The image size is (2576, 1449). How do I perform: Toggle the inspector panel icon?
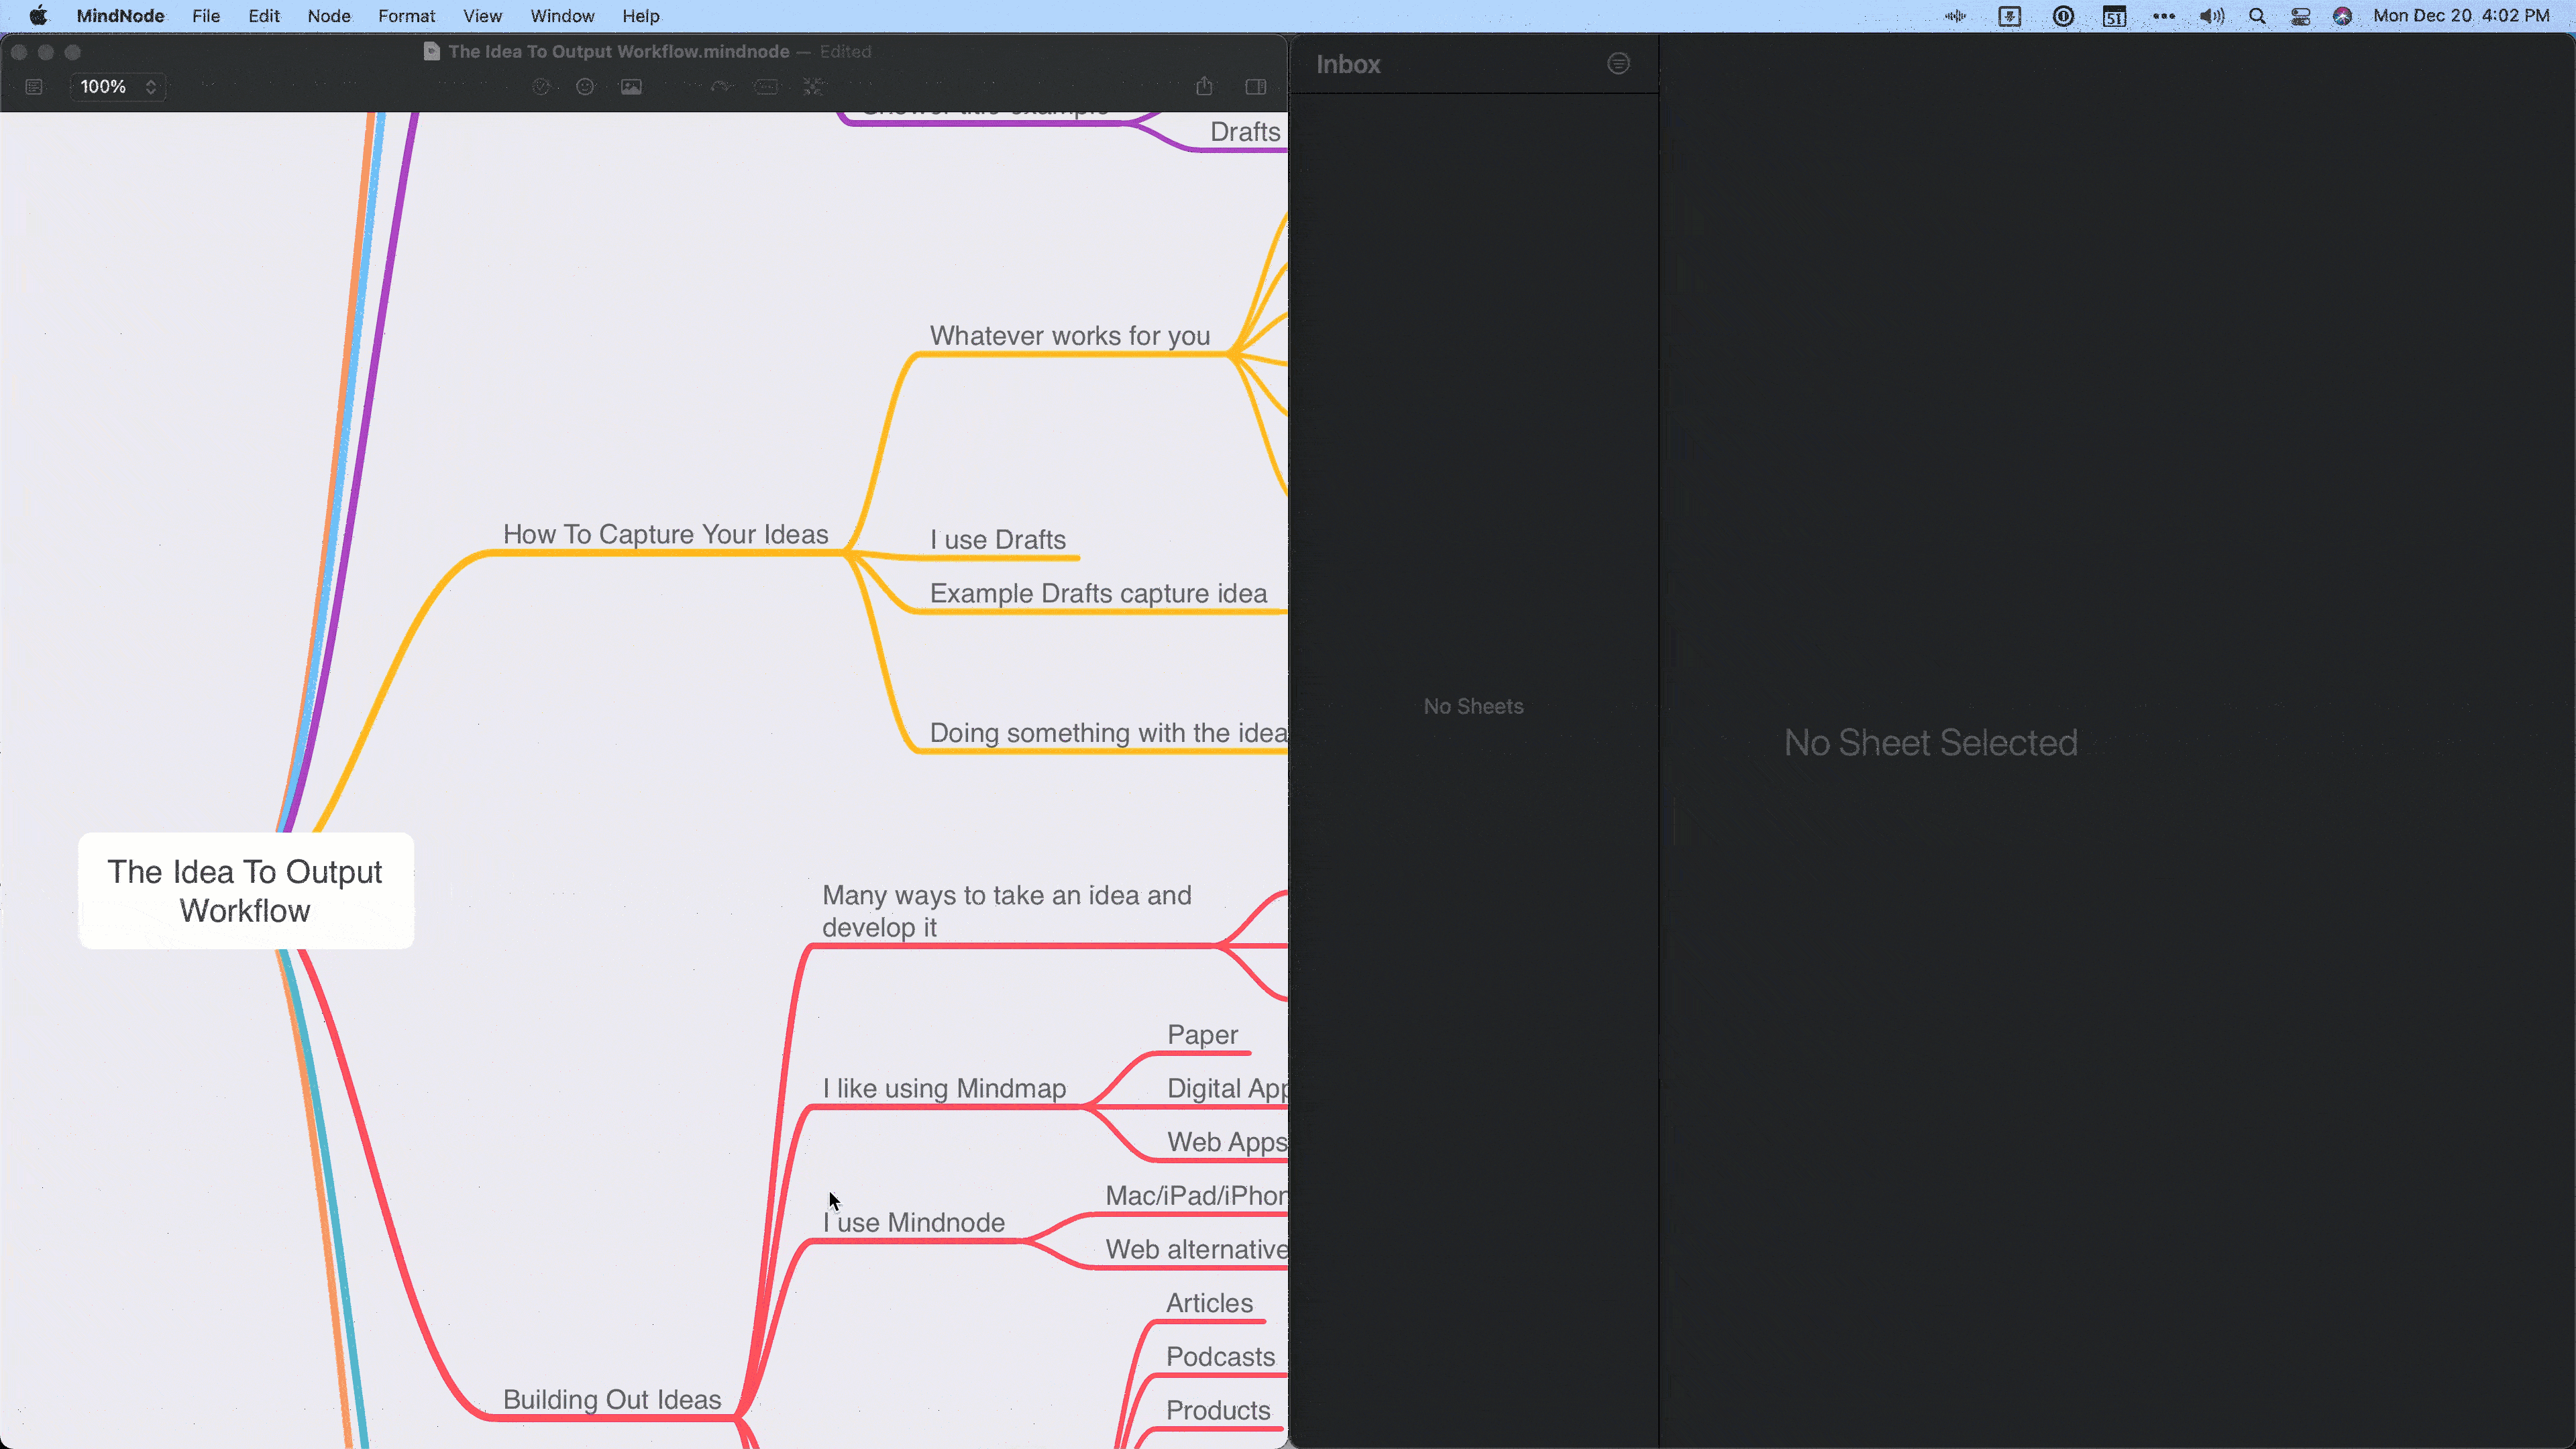[1256, 87]
